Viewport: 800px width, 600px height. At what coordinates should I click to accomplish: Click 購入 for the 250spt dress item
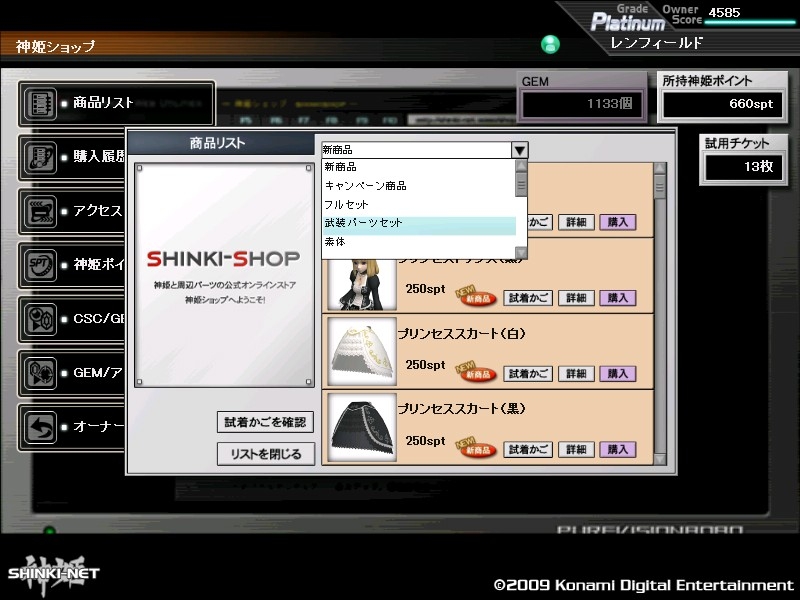618,298
